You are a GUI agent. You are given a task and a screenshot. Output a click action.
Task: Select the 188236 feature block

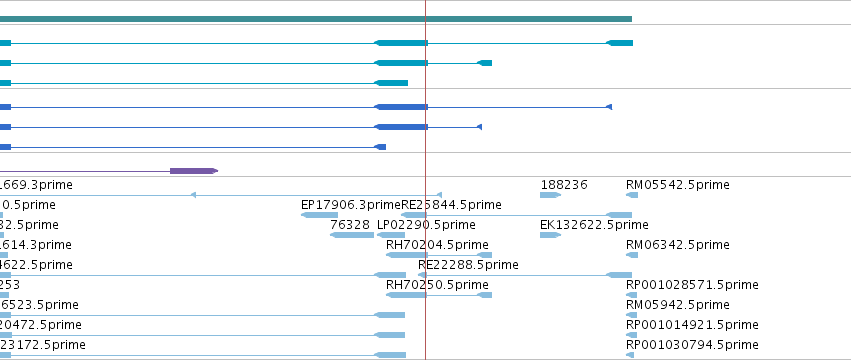point(550,195)
